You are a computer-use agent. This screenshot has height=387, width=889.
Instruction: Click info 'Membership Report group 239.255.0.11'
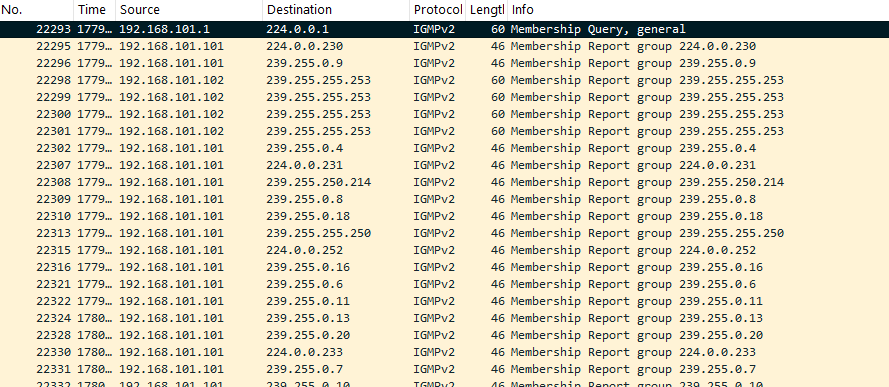(637, 301)
